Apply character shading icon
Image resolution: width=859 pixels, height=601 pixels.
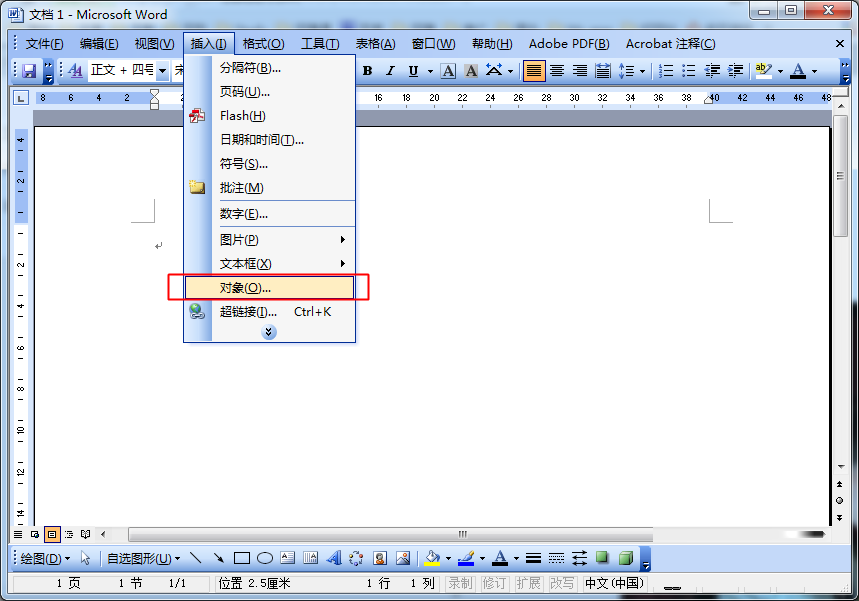[471, 71]
